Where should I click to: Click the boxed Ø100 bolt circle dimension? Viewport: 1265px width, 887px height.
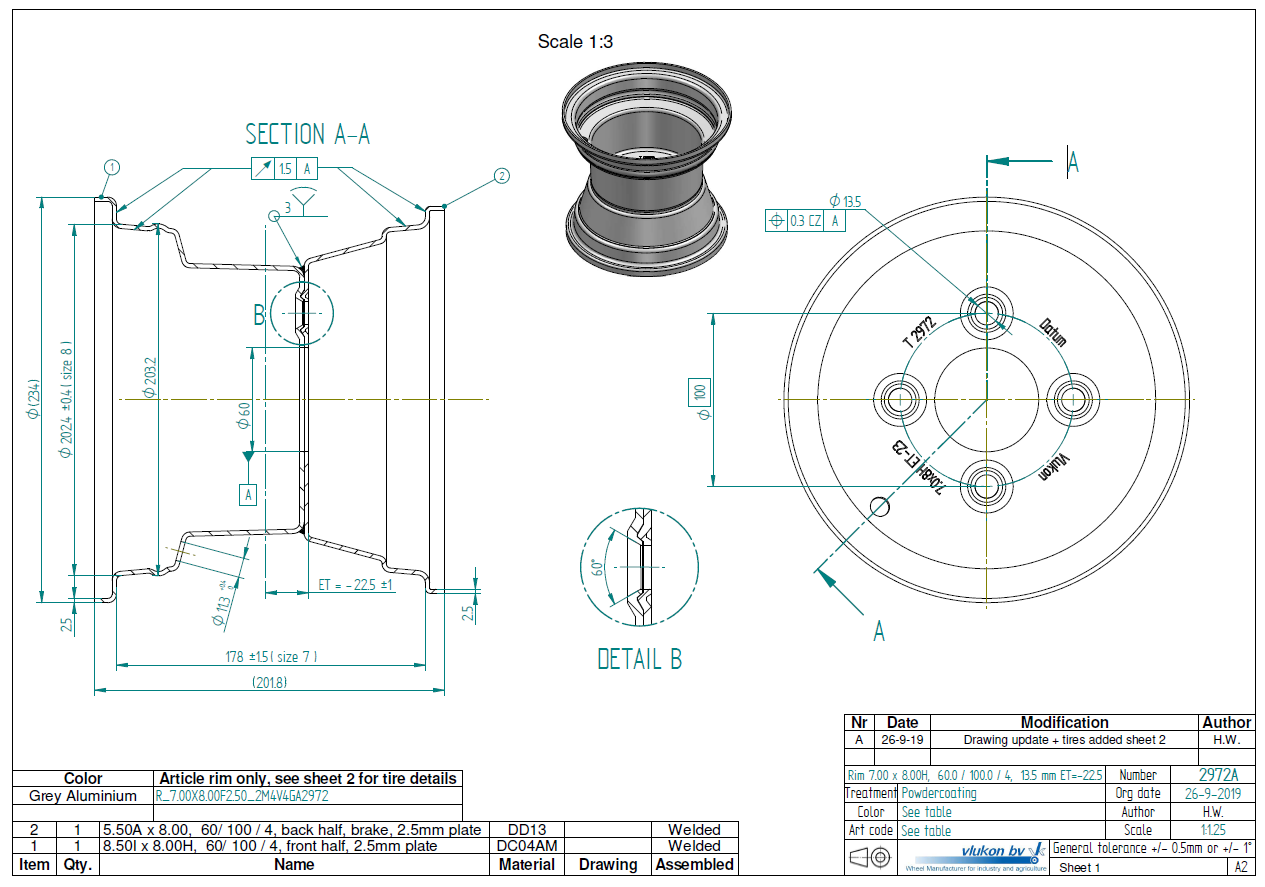700,399
